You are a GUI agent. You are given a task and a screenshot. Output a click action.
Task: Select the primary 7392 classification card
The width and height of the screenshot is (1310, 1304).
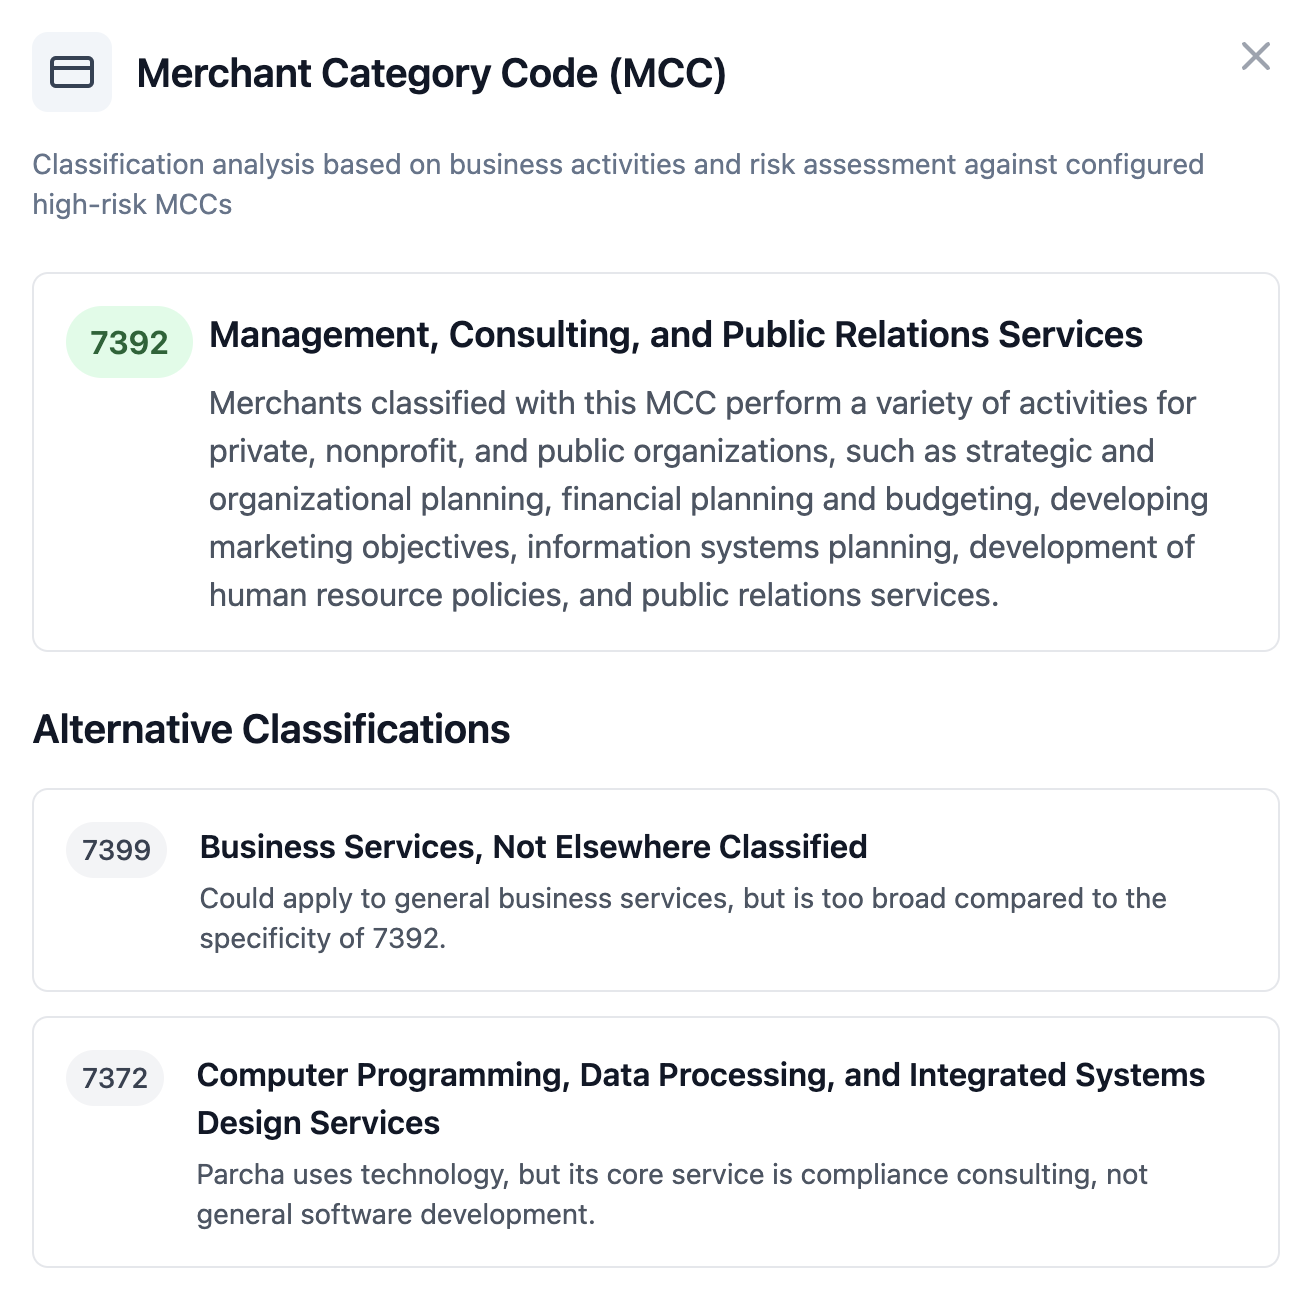pos(656,462)
